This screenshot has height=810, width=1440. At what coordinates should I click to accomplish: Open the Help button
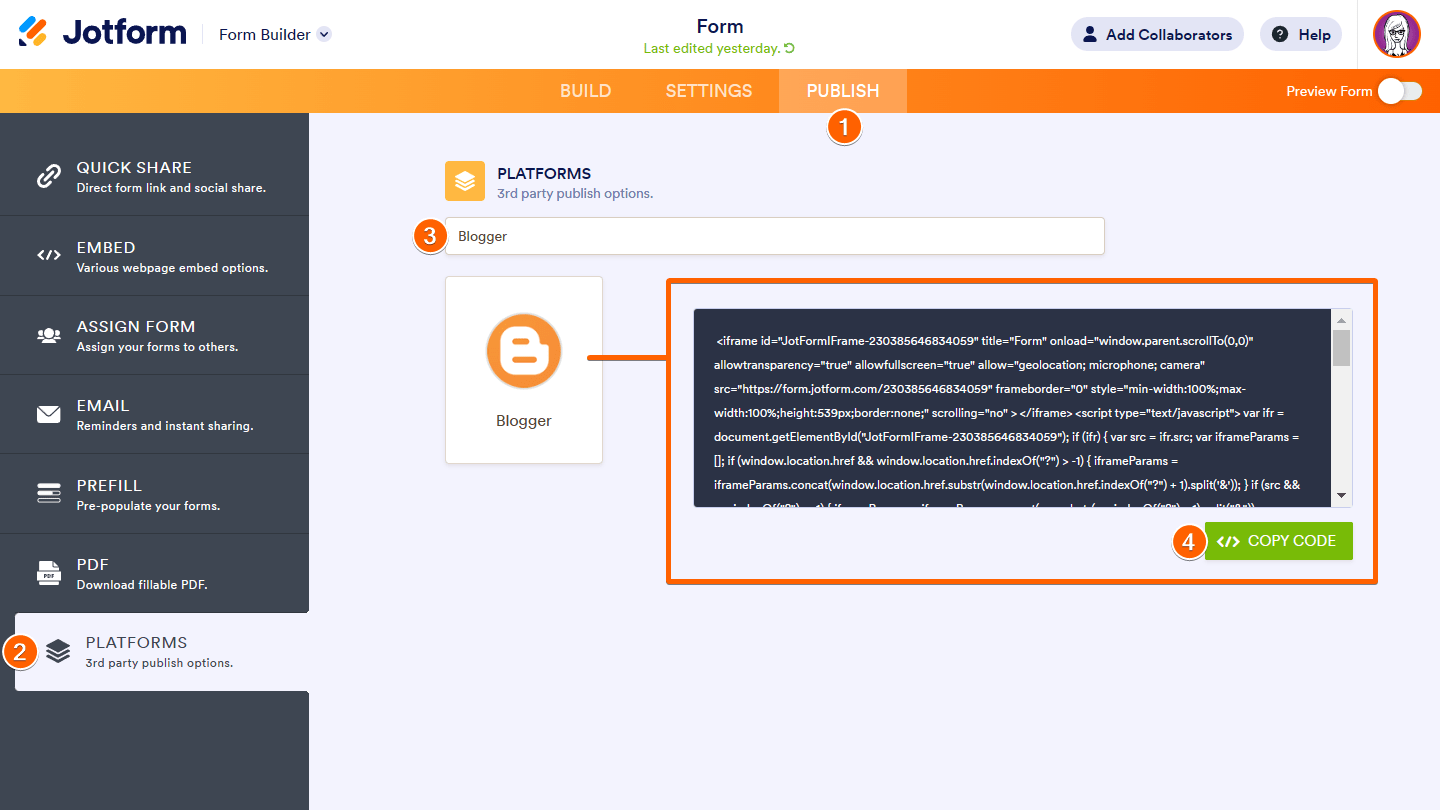click(x=1301, y=34)
